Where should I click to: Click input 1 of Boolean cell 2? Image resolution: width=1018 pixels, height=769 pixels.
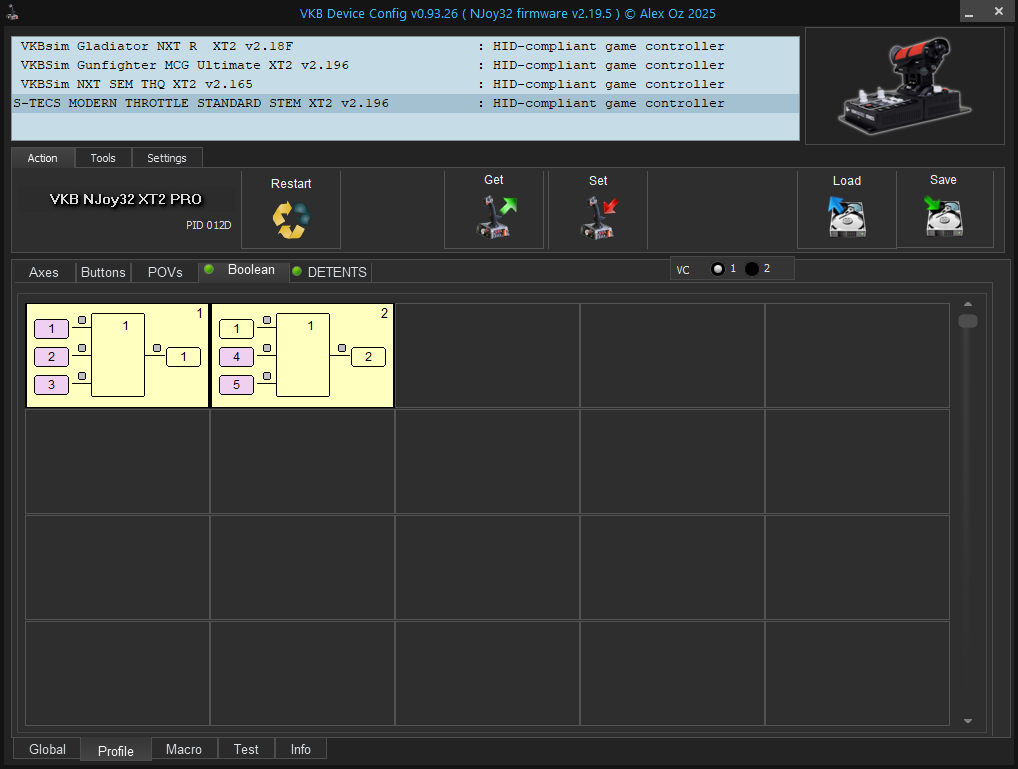point(236,329)
